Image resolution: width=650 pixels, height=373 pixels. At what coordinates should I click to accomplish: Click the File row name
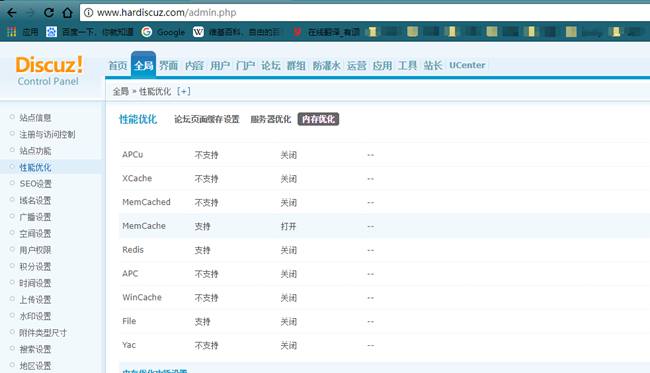tap(129, 321)
